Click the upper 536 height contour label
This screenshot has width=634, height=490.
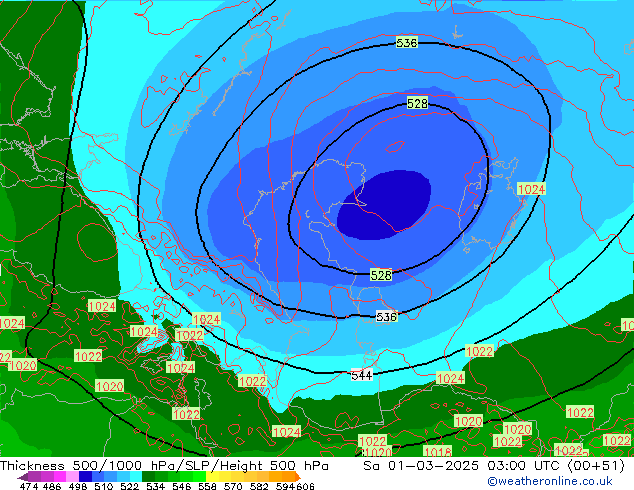[406, 43]
